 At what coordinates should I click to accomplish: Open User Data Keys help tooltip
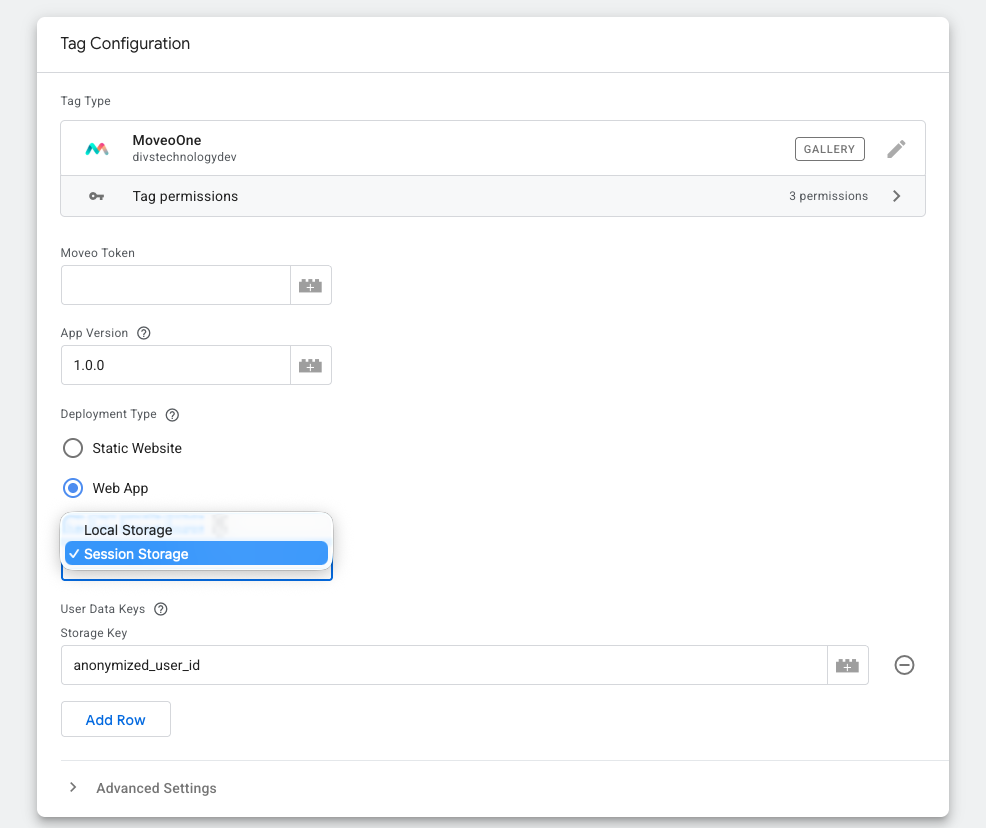tap(161, 609)
